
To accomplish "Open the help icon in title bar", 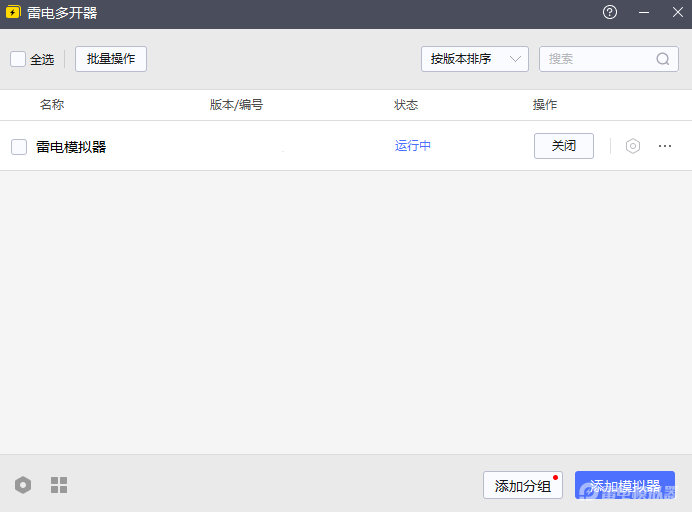I will [x=610, y=13].
